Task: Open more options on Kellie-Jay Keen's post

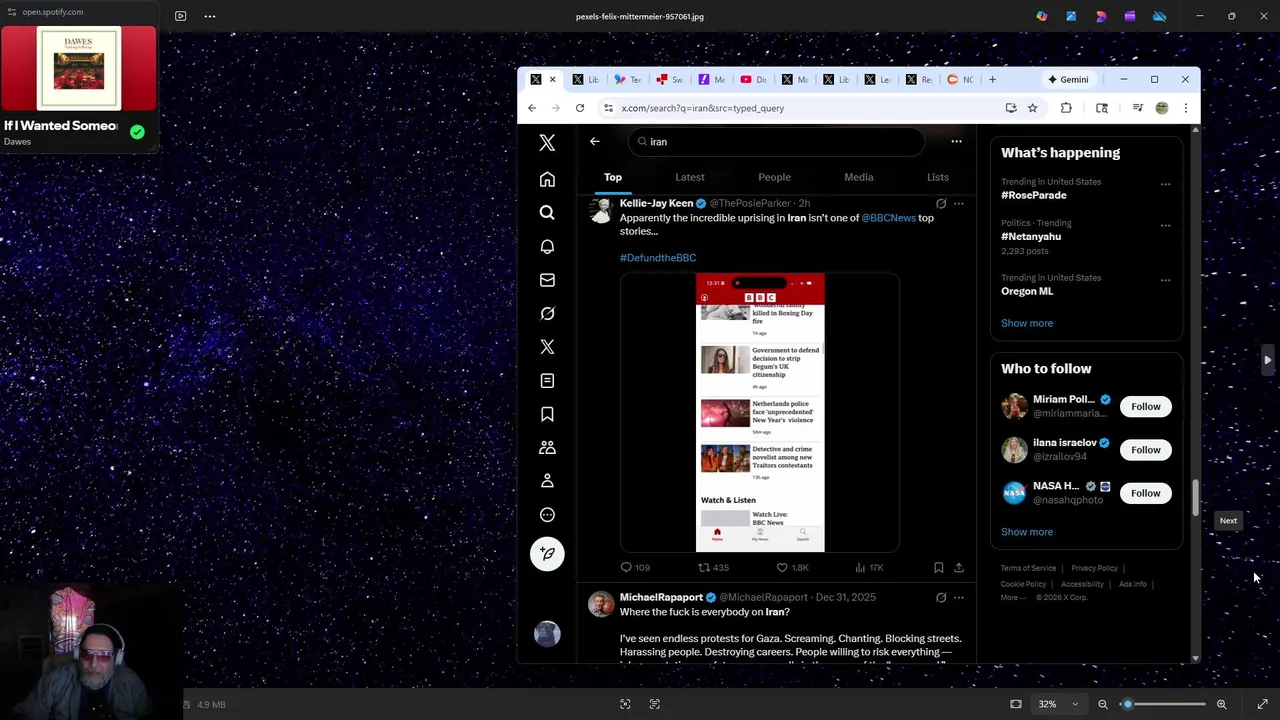Action: (959, 204)
